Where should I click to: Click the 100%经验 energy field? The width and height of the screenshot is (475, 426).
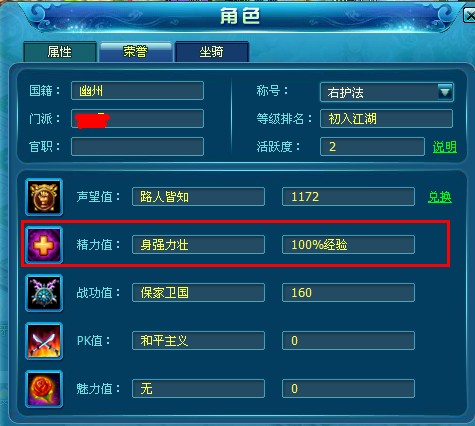tap(348, 245)
